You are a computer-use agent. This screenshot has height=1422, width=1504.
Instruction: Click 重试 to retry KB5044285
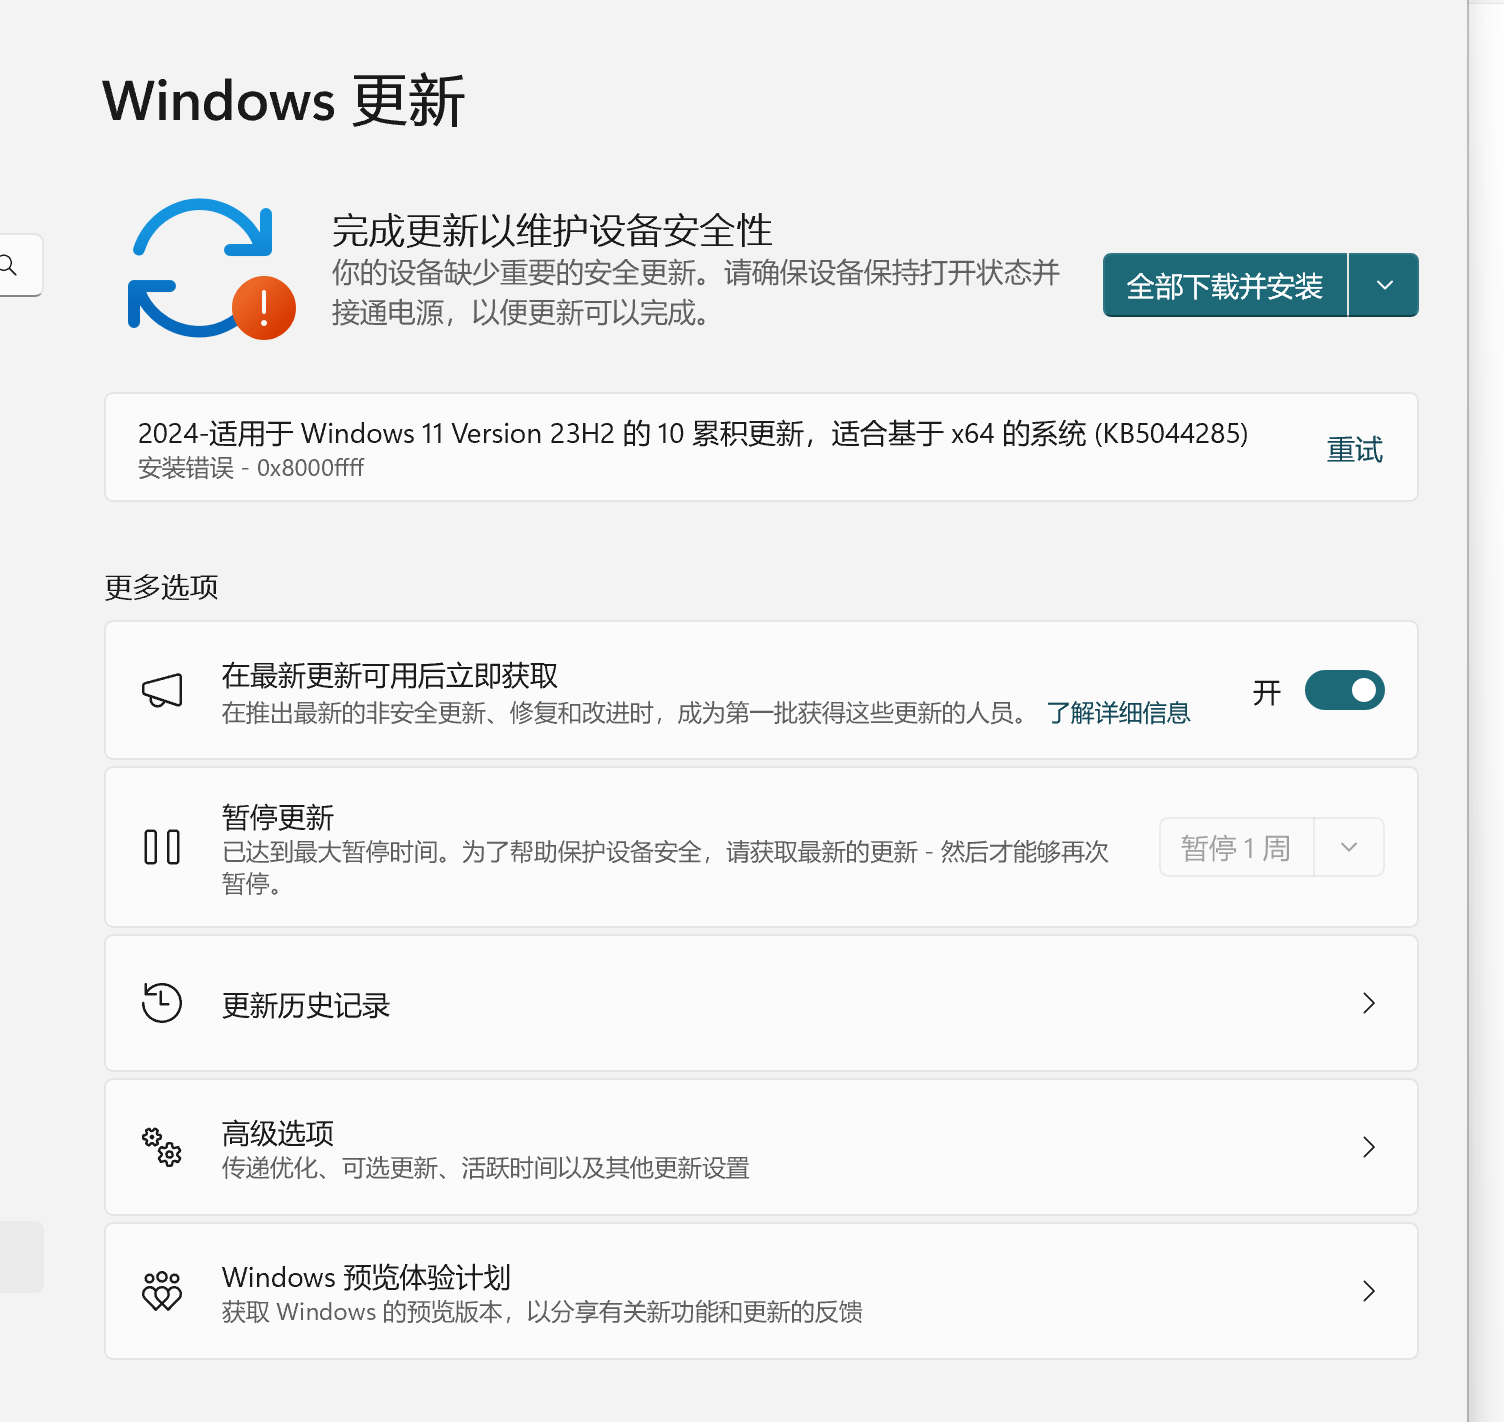1354,450
